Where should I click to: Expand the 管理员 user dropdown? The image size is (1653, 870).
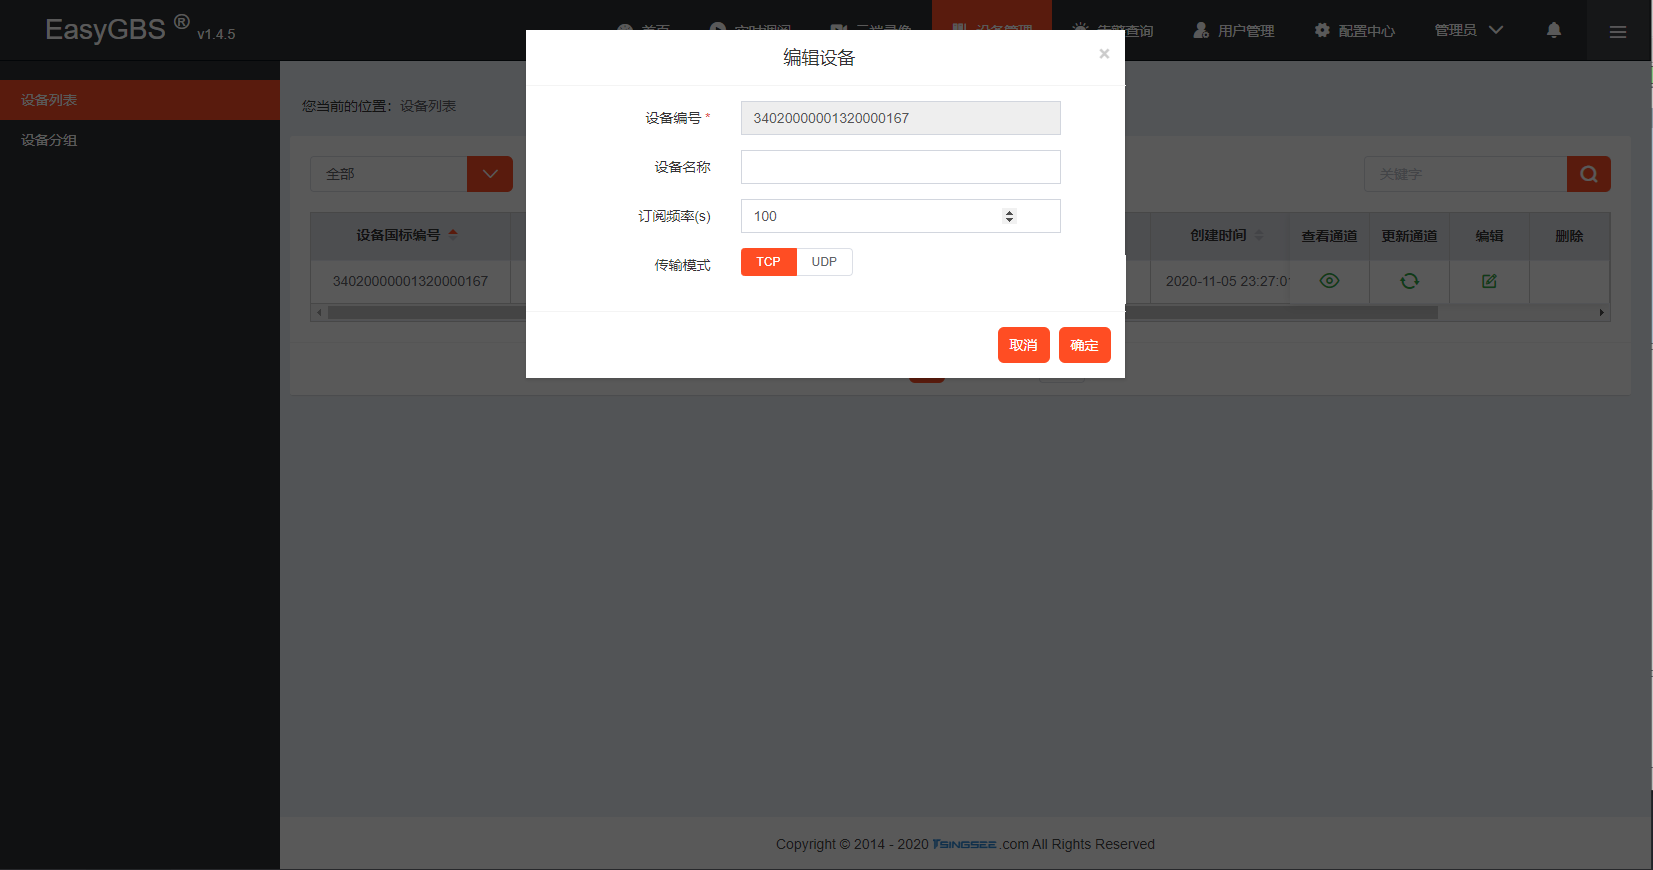pyautogui.click(x=1468, y=31)
